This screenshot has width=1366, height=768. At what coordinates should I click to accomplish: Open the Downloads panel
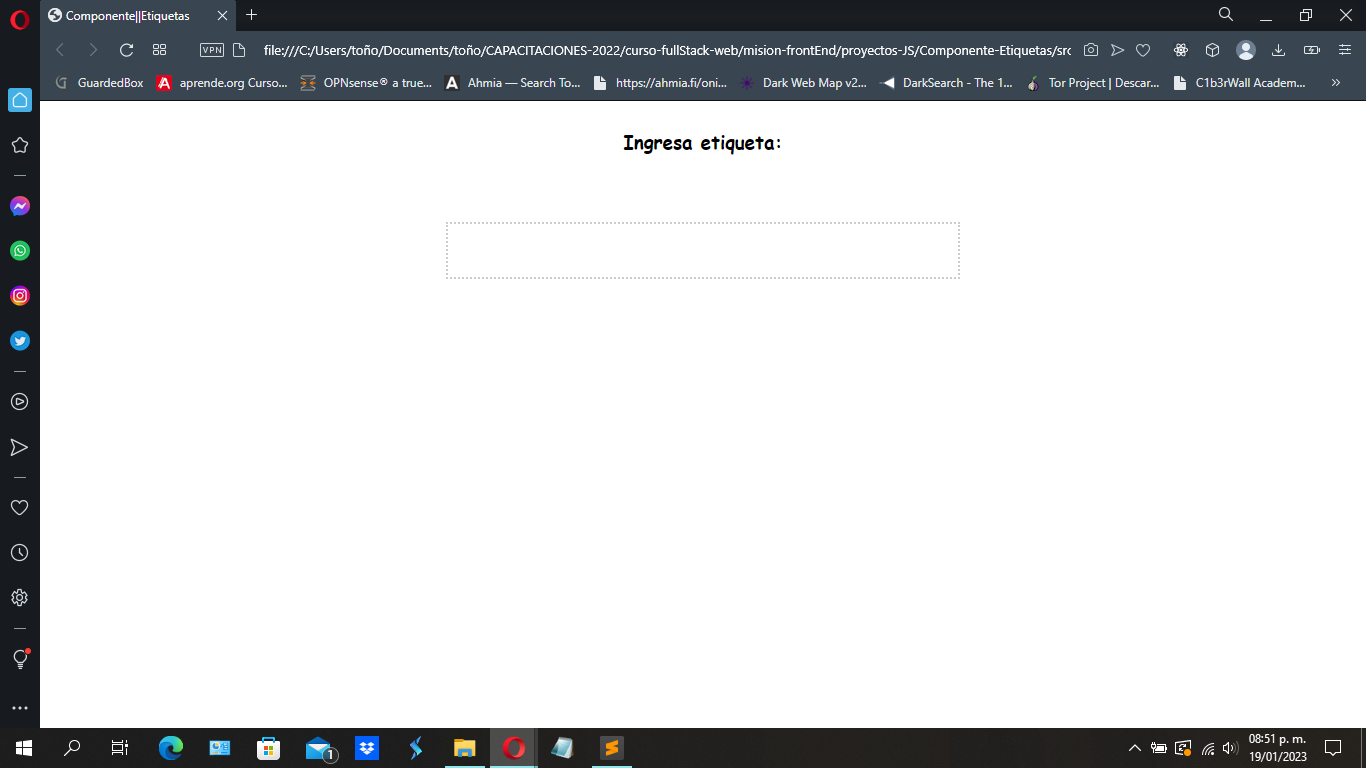tap(1279, 50)
